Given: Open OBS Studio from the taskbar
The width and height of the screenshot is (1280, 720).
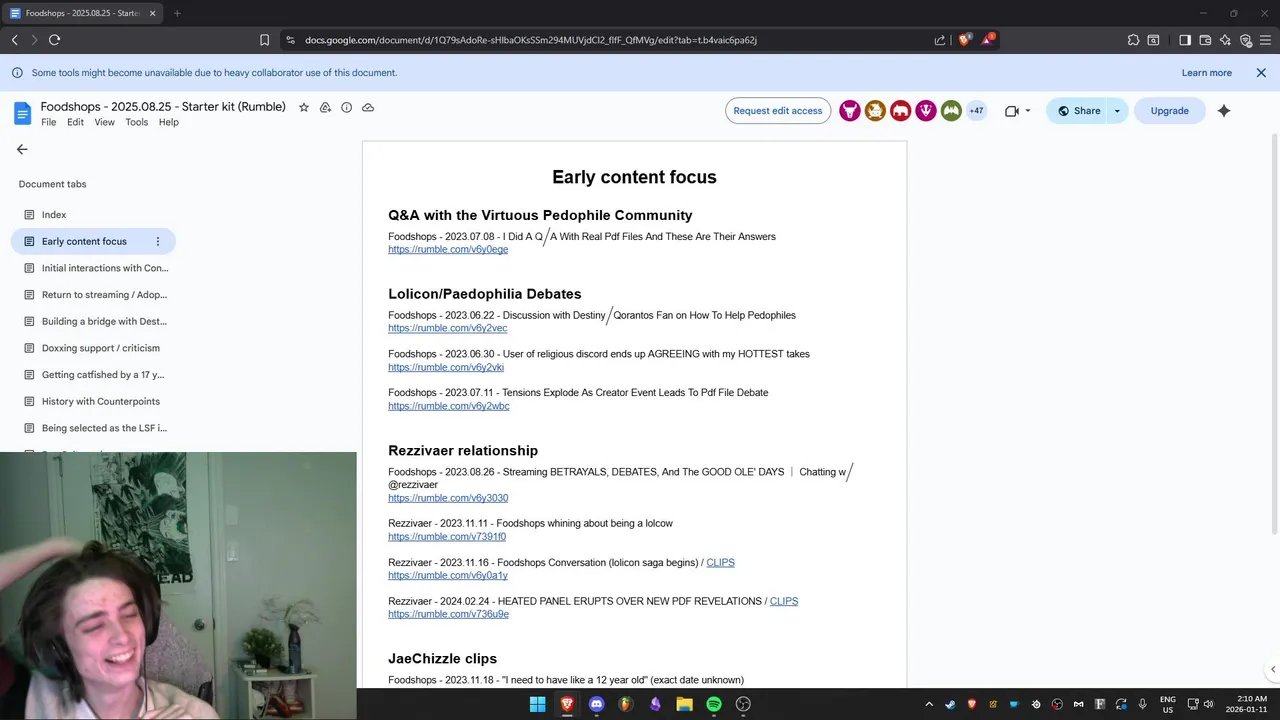Looking at the screenshot, I should 743,704.
